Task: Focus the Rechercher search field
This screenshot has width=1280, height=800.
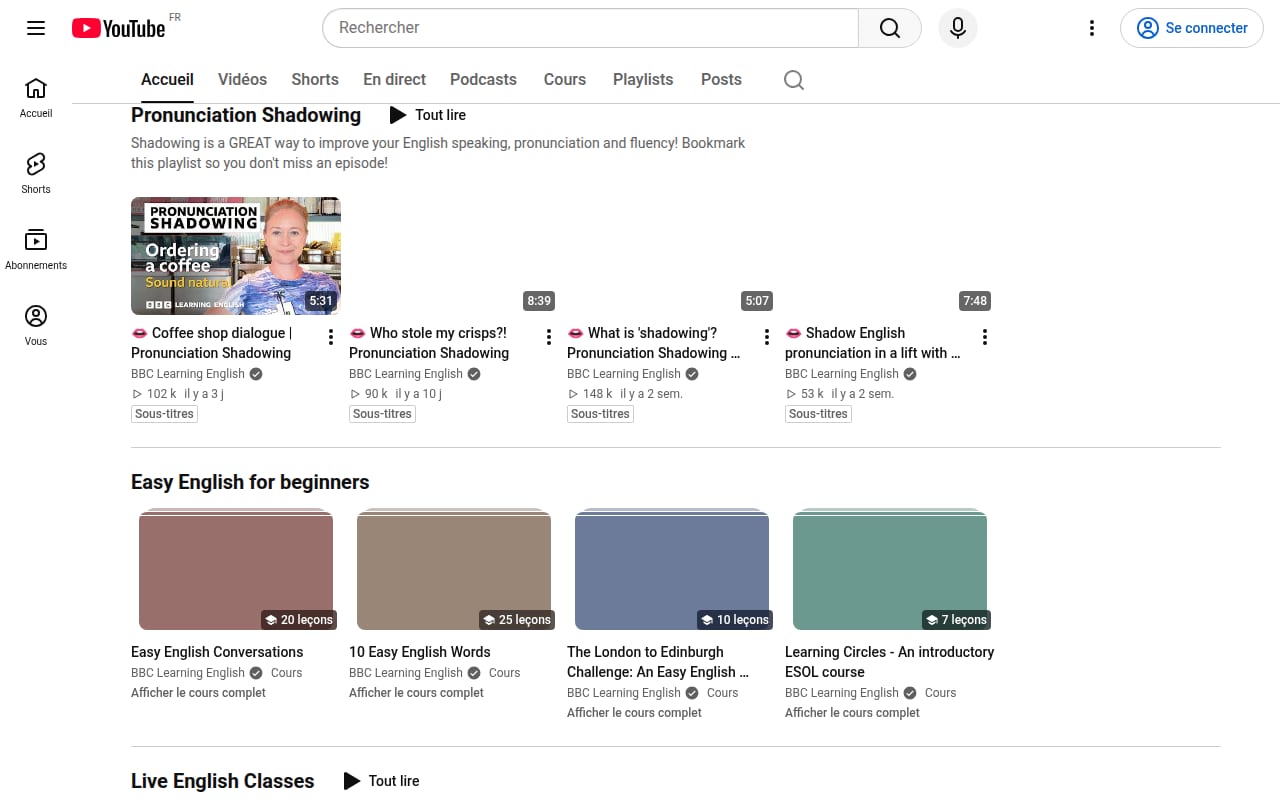Action: [590, 28]
